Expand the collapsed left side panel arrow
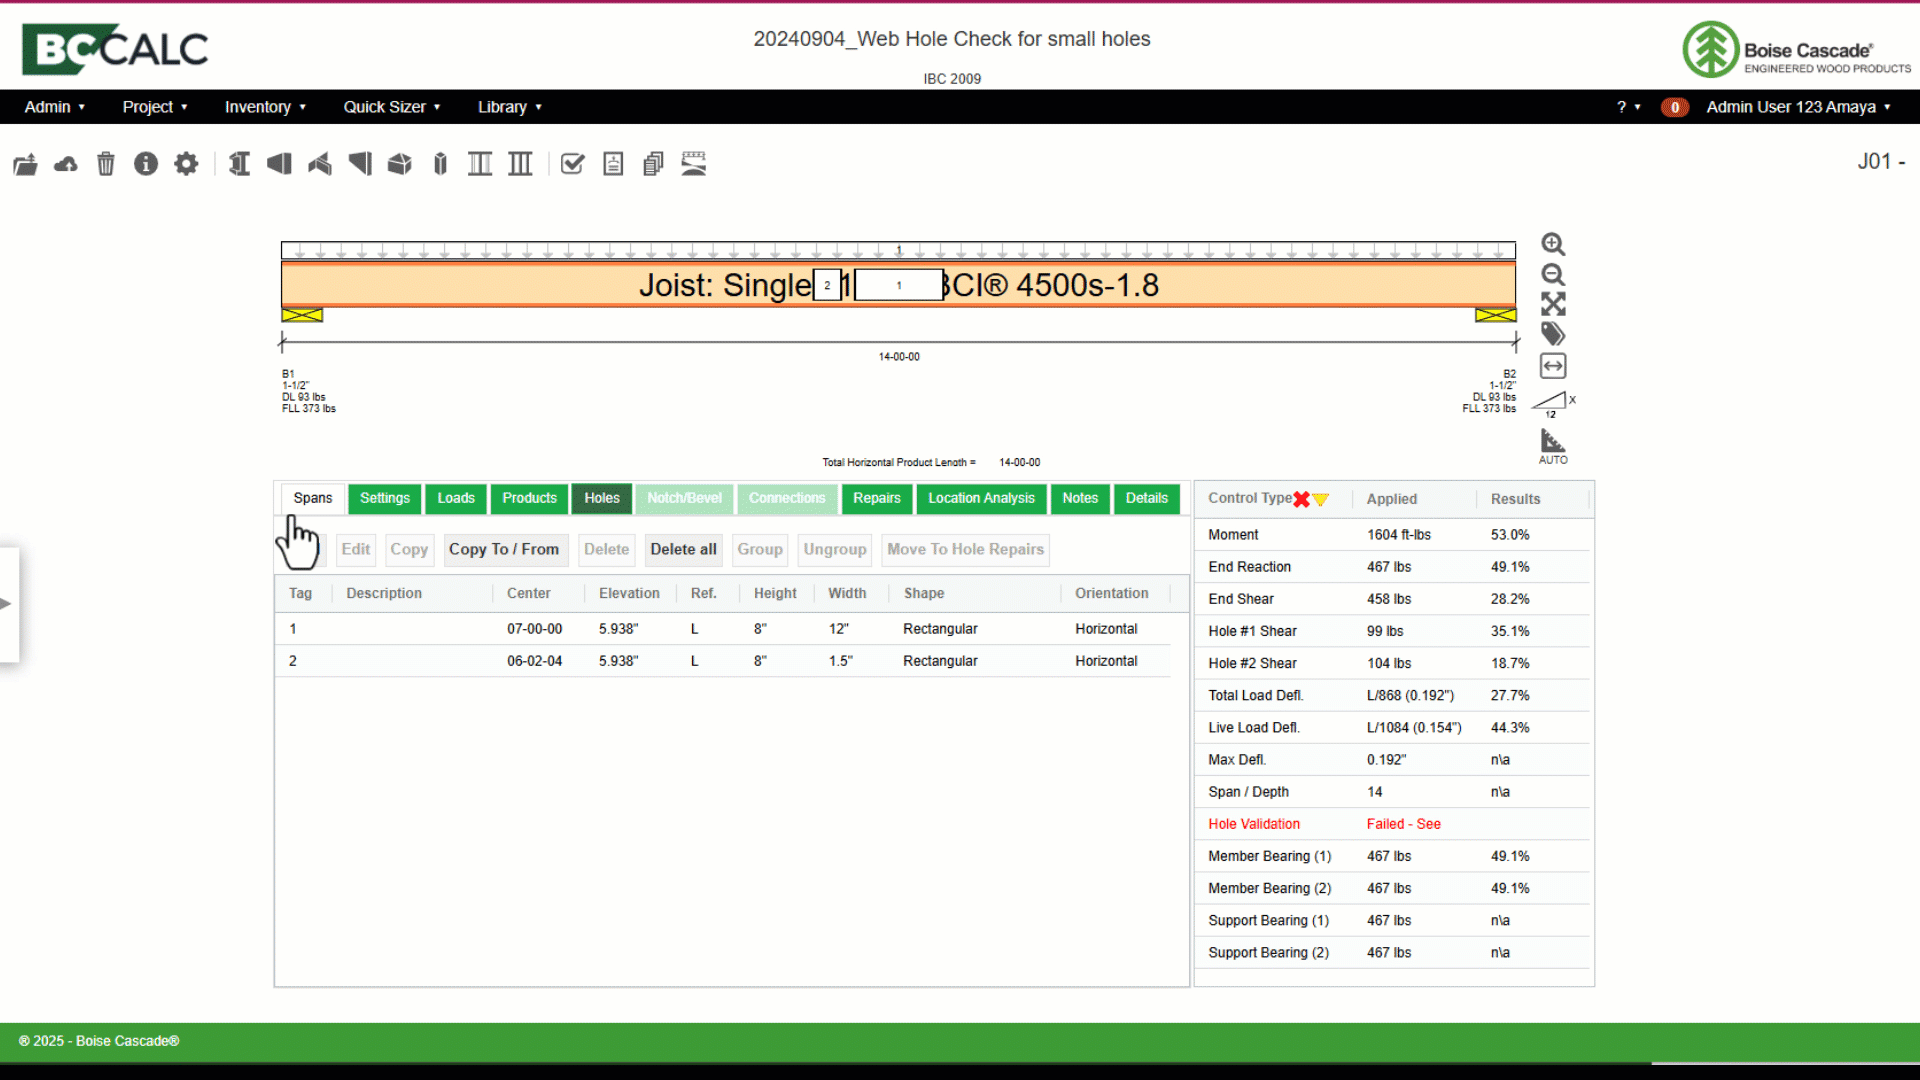Viewport: 1920px width, 1080px height. 7,603
